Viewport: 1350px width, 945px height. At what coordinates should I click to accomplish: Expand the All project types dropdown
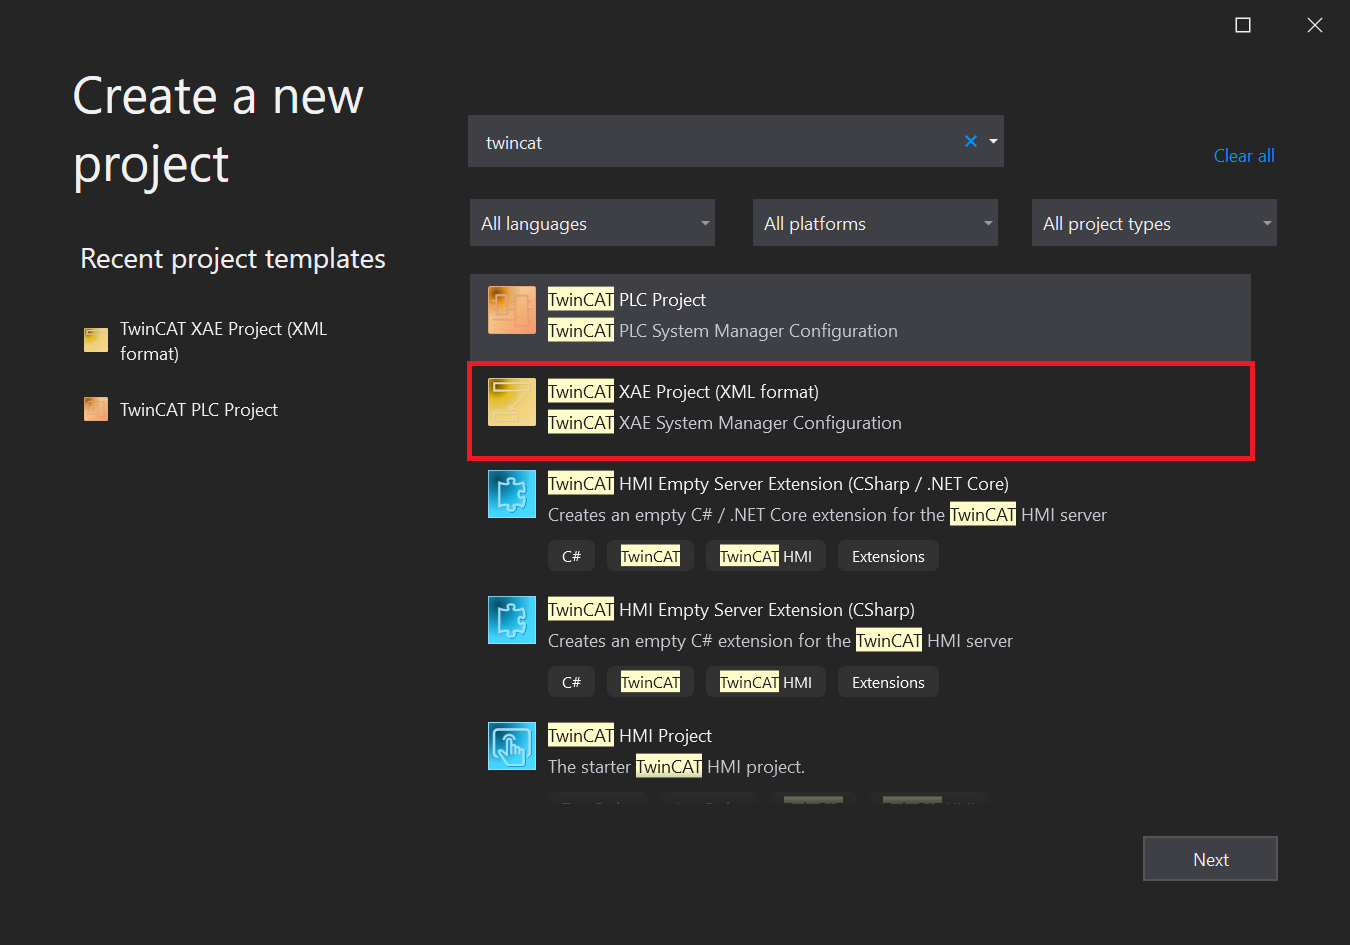click(x=1154, y=223)
